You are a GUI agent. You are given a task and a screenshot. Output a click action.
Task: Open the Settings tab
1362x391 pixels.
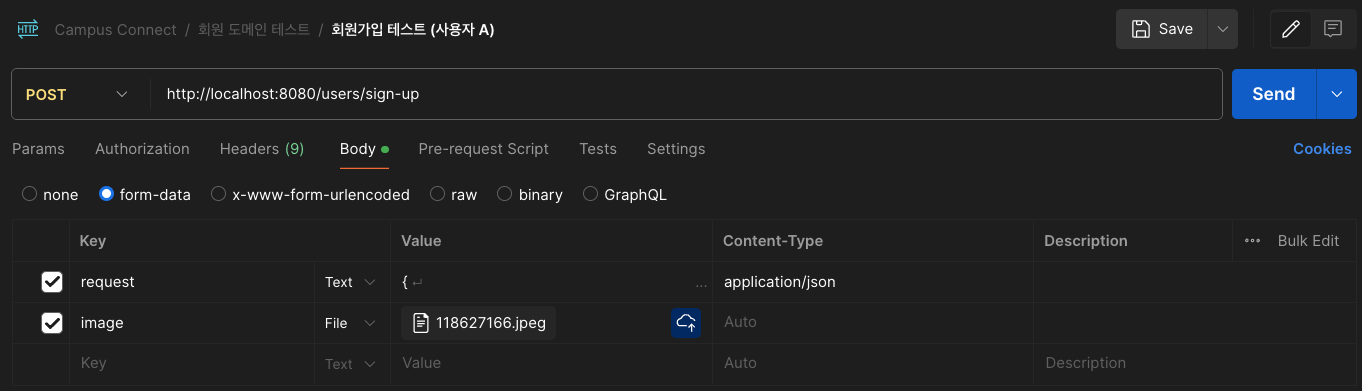tap(676, 148)
